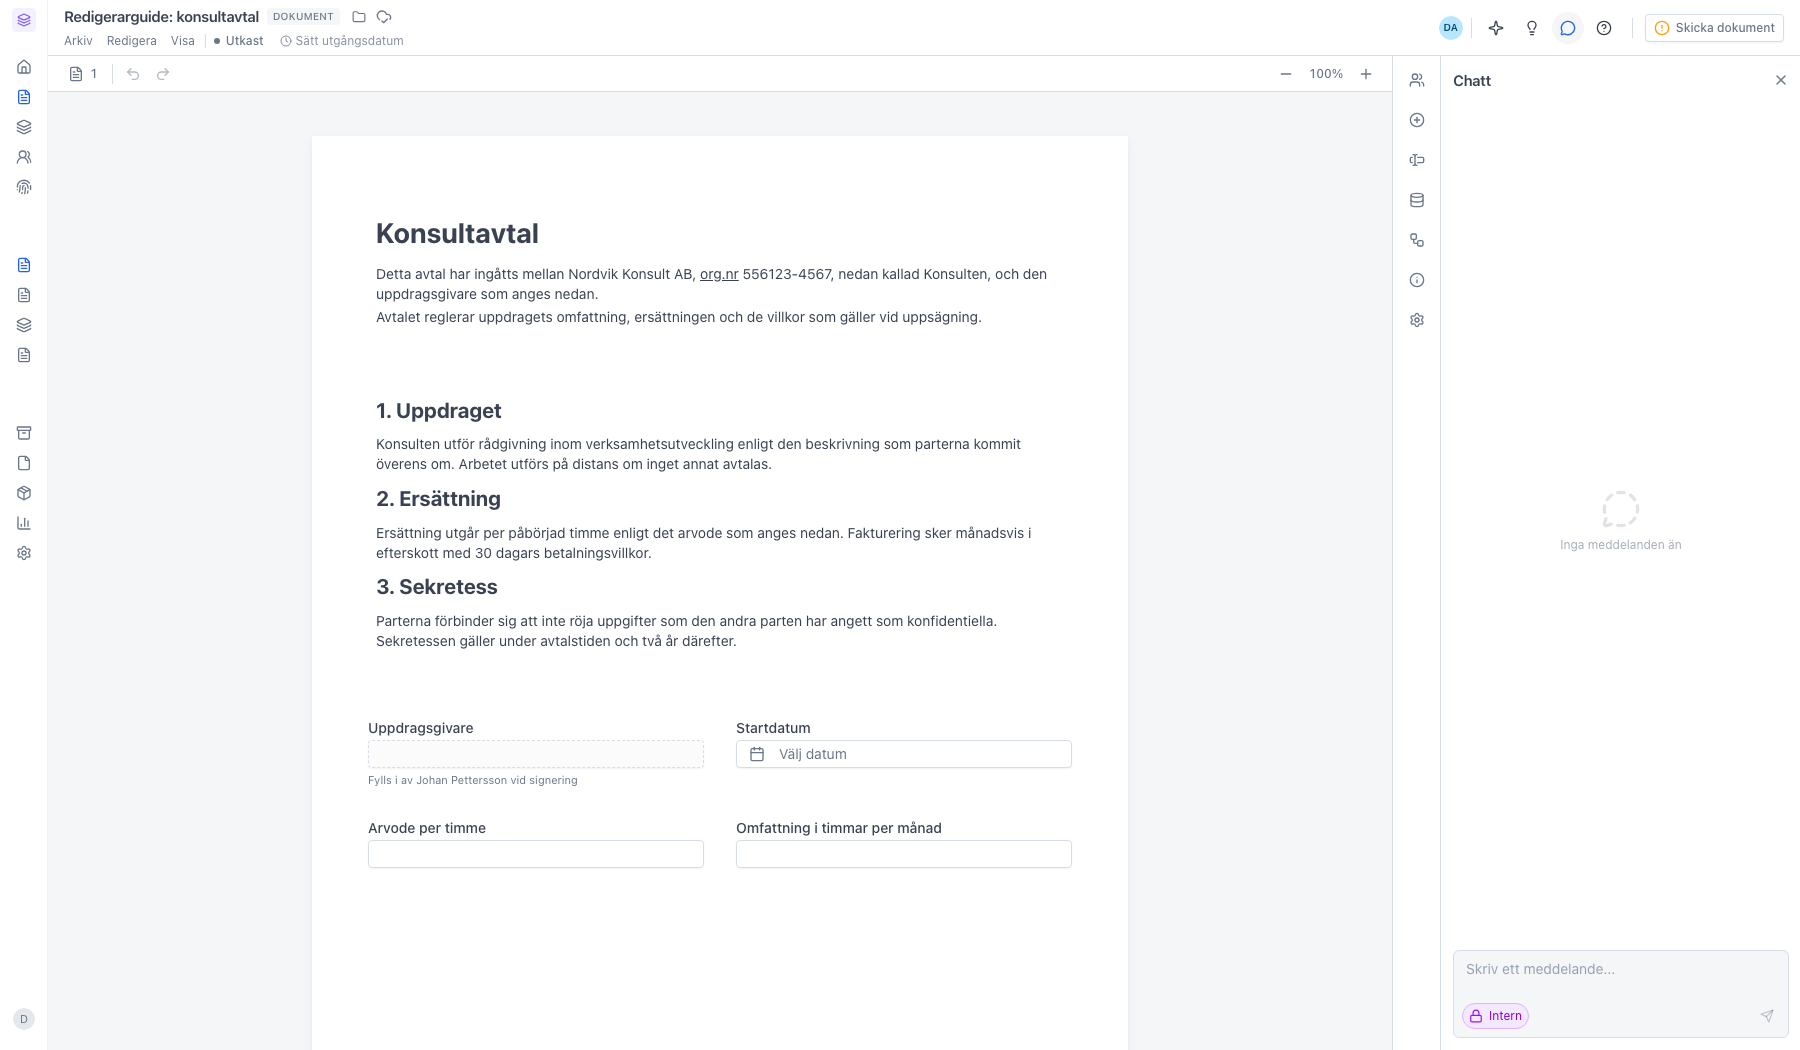Open the database data icon
Image resolution: width=1800 pixels, height=1050 pixels.
pyautogui.click(x=1417, y=200)
